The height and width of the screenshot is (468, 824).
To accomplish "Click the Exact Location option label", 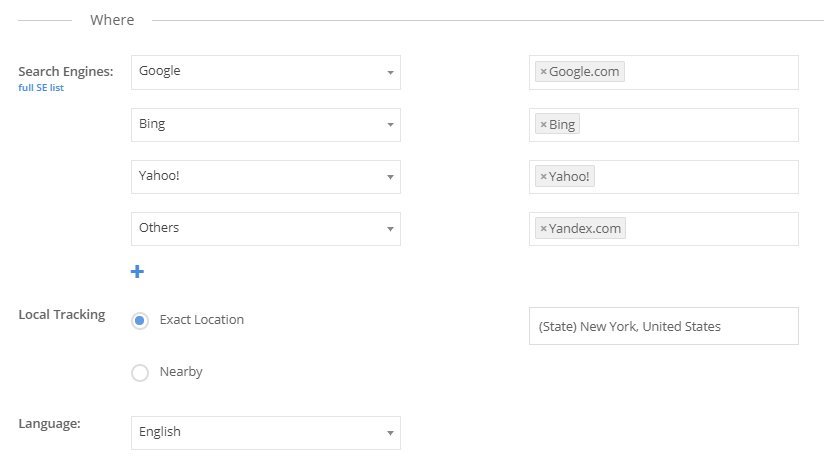I will click(202, 319).
